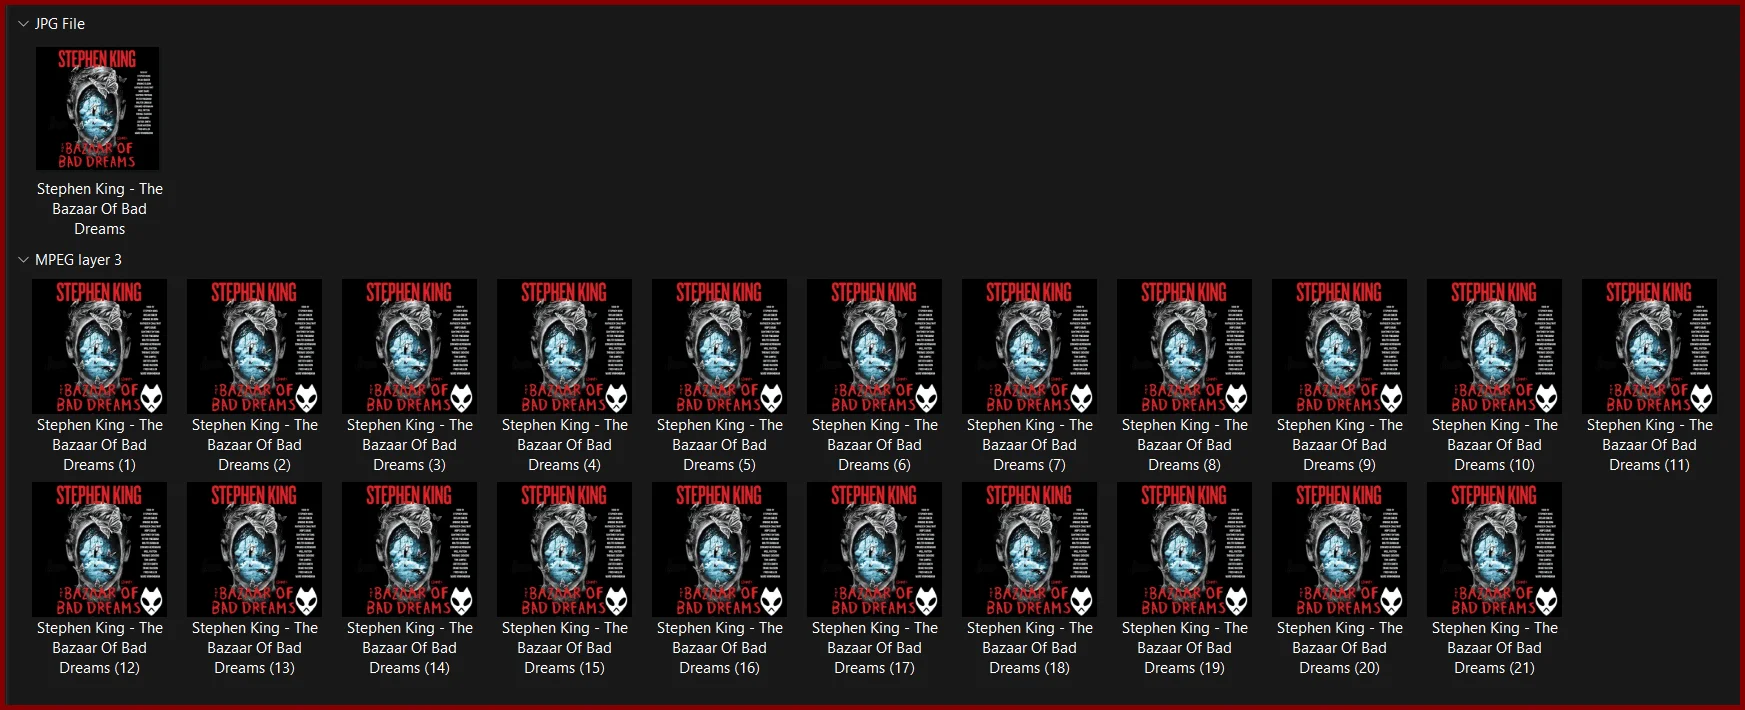Click file name ending in Dreams (9)
The width and height of the screenshot is (1745, 710).
pos(1339,445)
